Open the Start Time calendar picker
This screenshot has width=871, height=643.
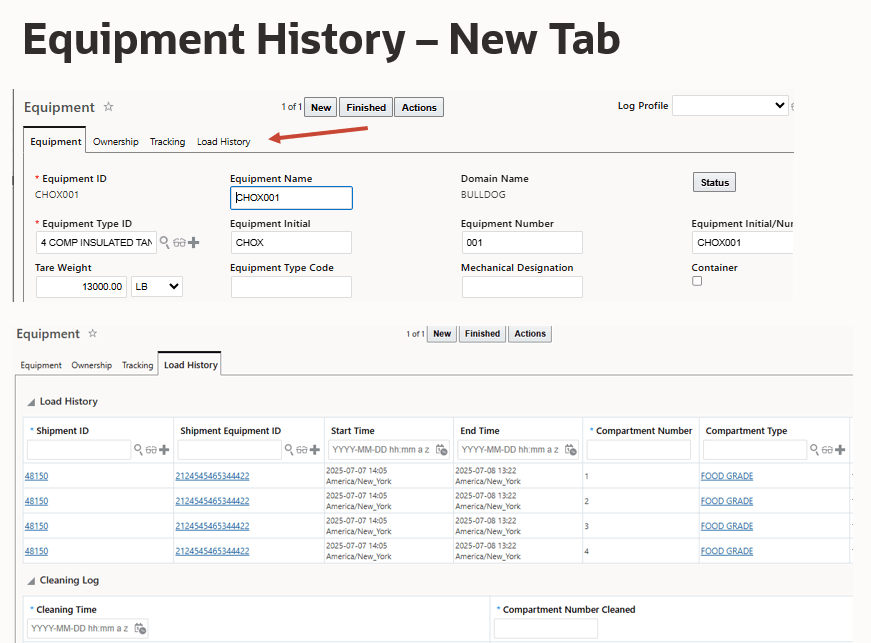pos(442,450)
